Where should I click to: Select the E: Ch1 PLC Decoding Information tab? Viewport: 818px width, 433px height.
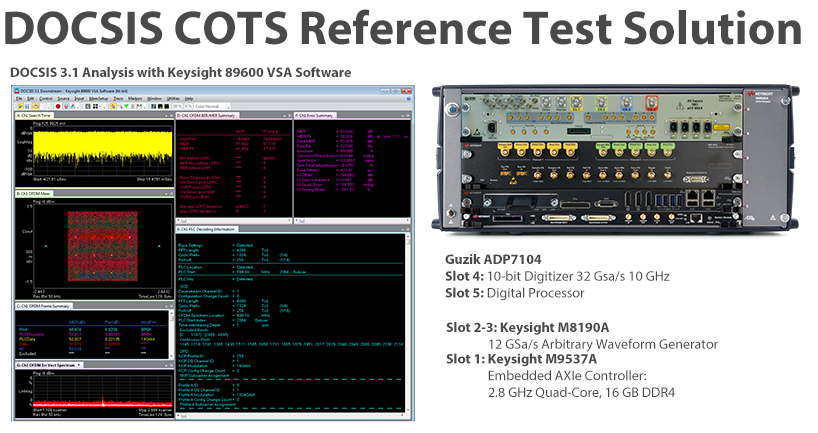[207, 230]
